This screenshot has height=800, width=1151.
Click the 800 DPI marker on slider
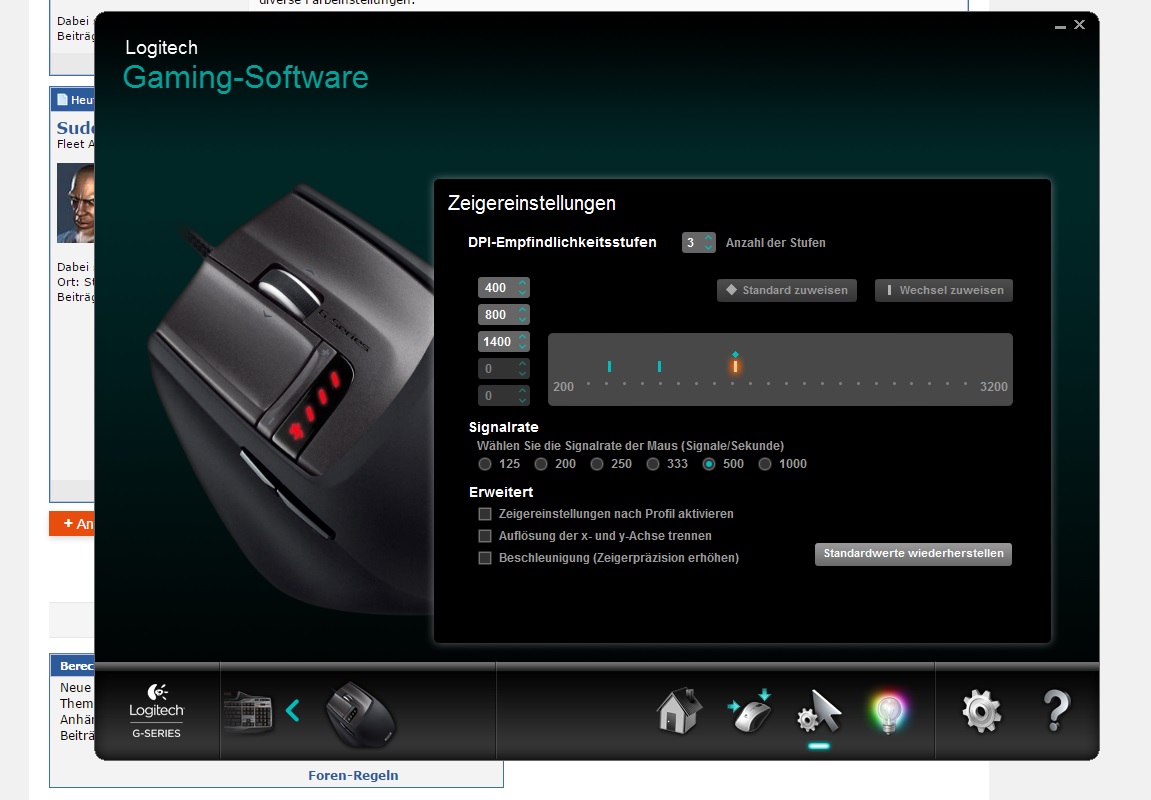[659, 366]
